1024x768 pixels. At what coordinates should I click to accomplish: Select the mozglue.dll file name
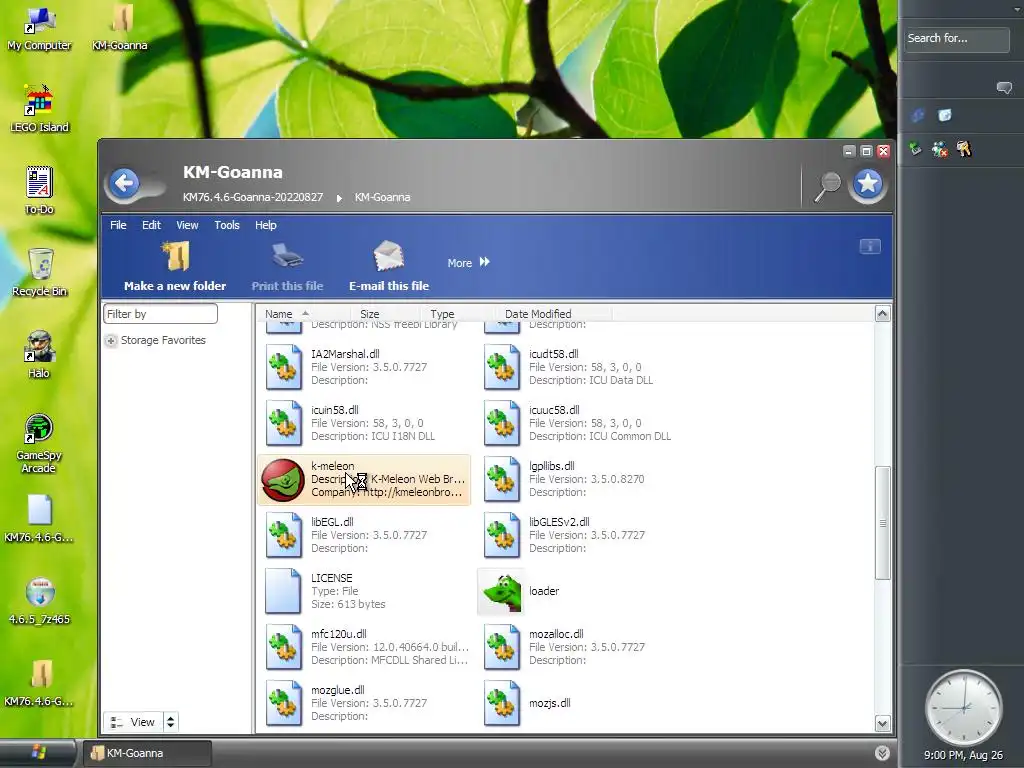point(338,690)
